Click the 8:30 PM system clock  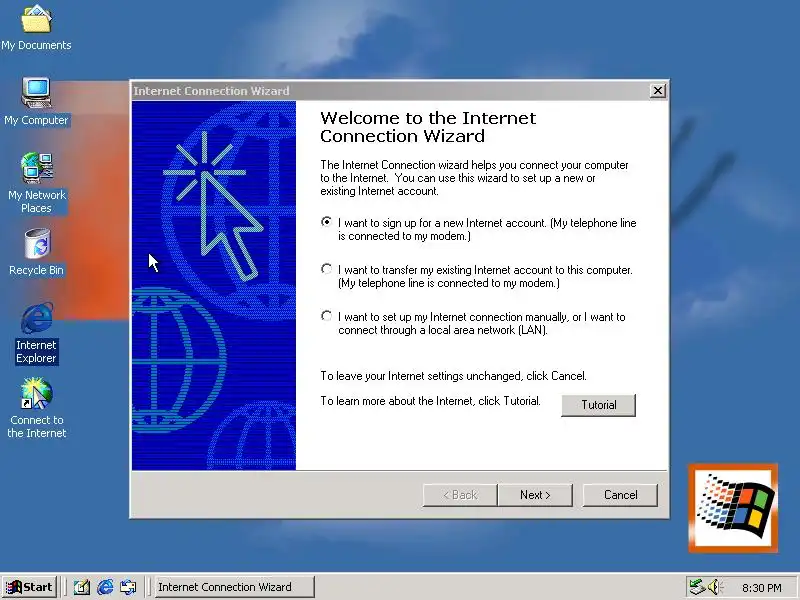(762, 588)
